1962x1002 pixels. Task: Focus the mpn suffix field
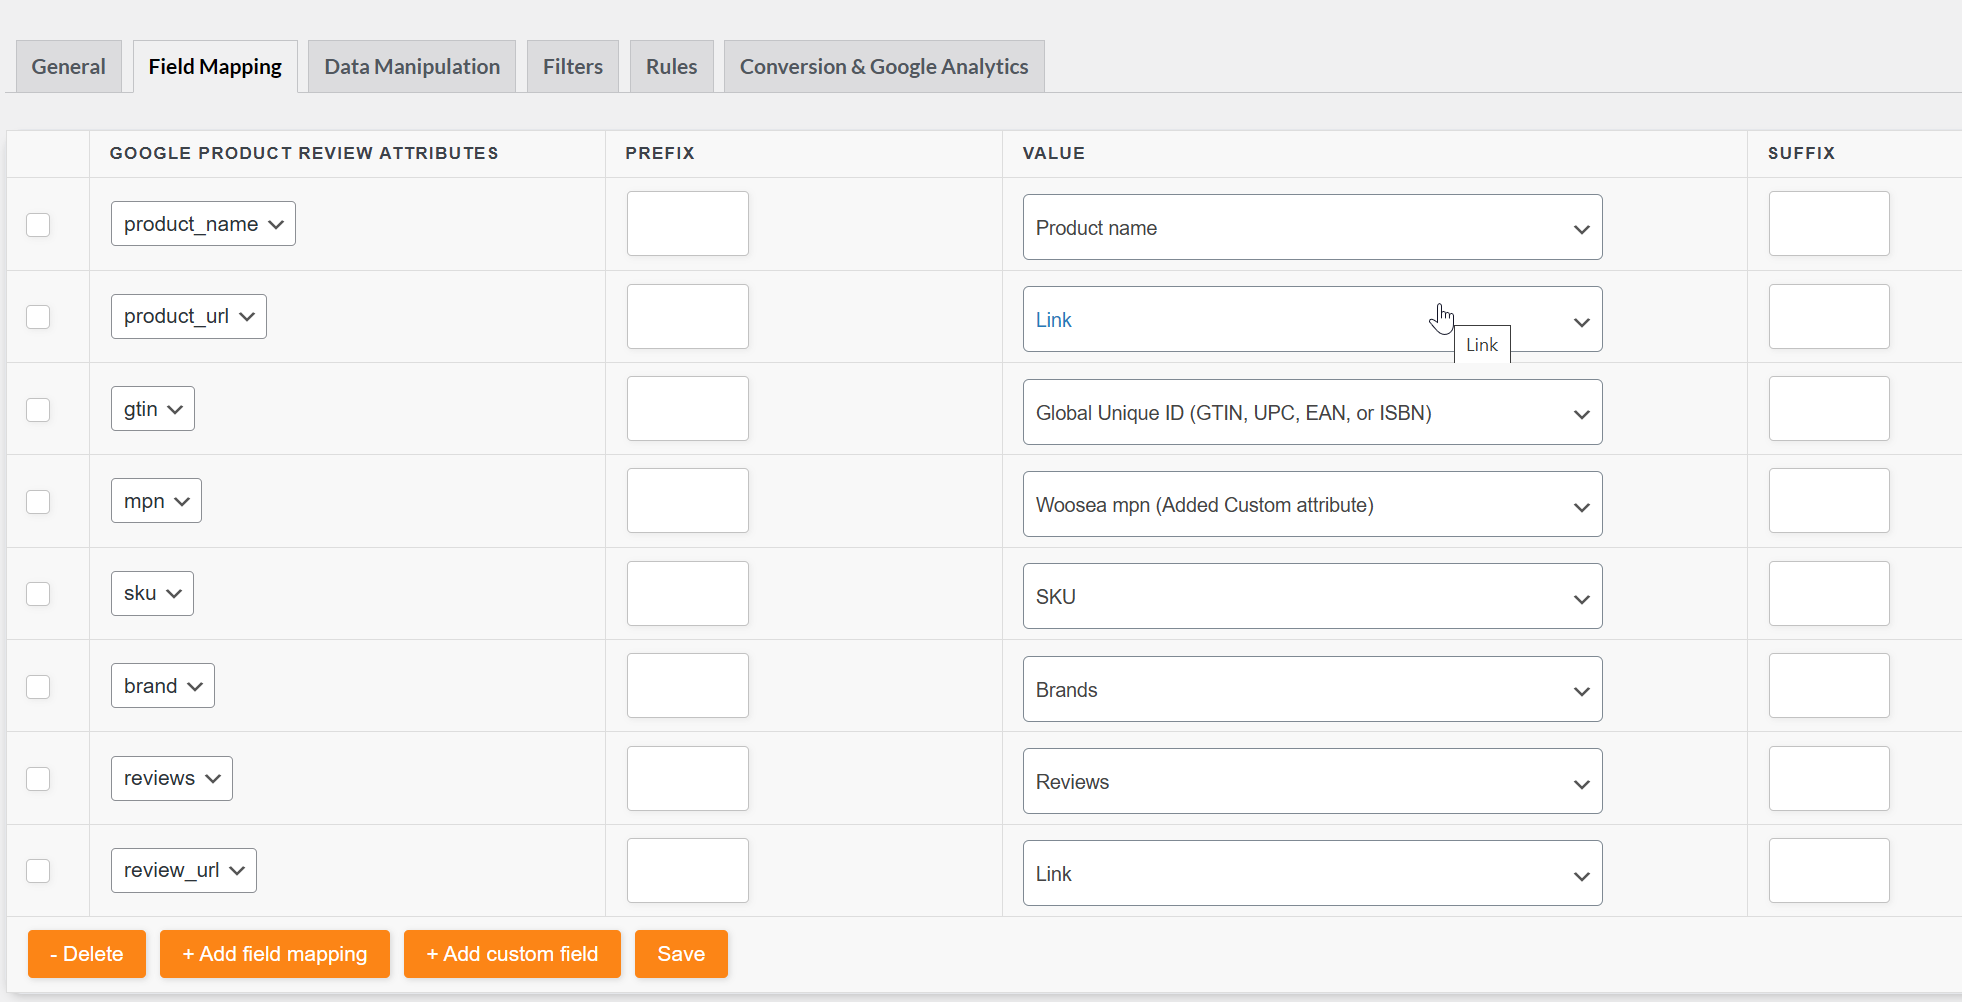coord(1829,501)
